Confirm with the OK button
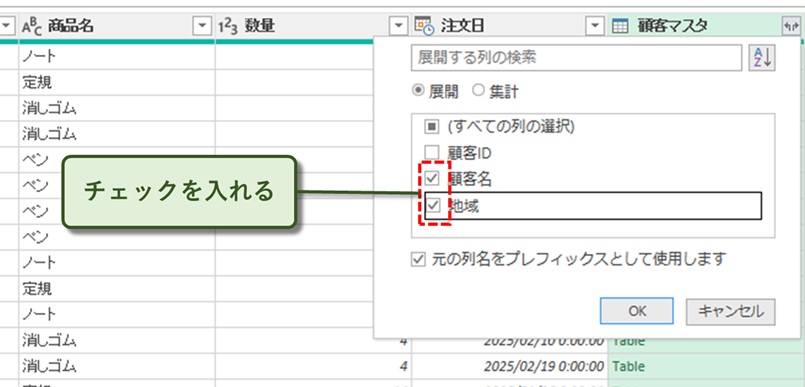This screenshot has height=387, width=805. tap(637, 311)
